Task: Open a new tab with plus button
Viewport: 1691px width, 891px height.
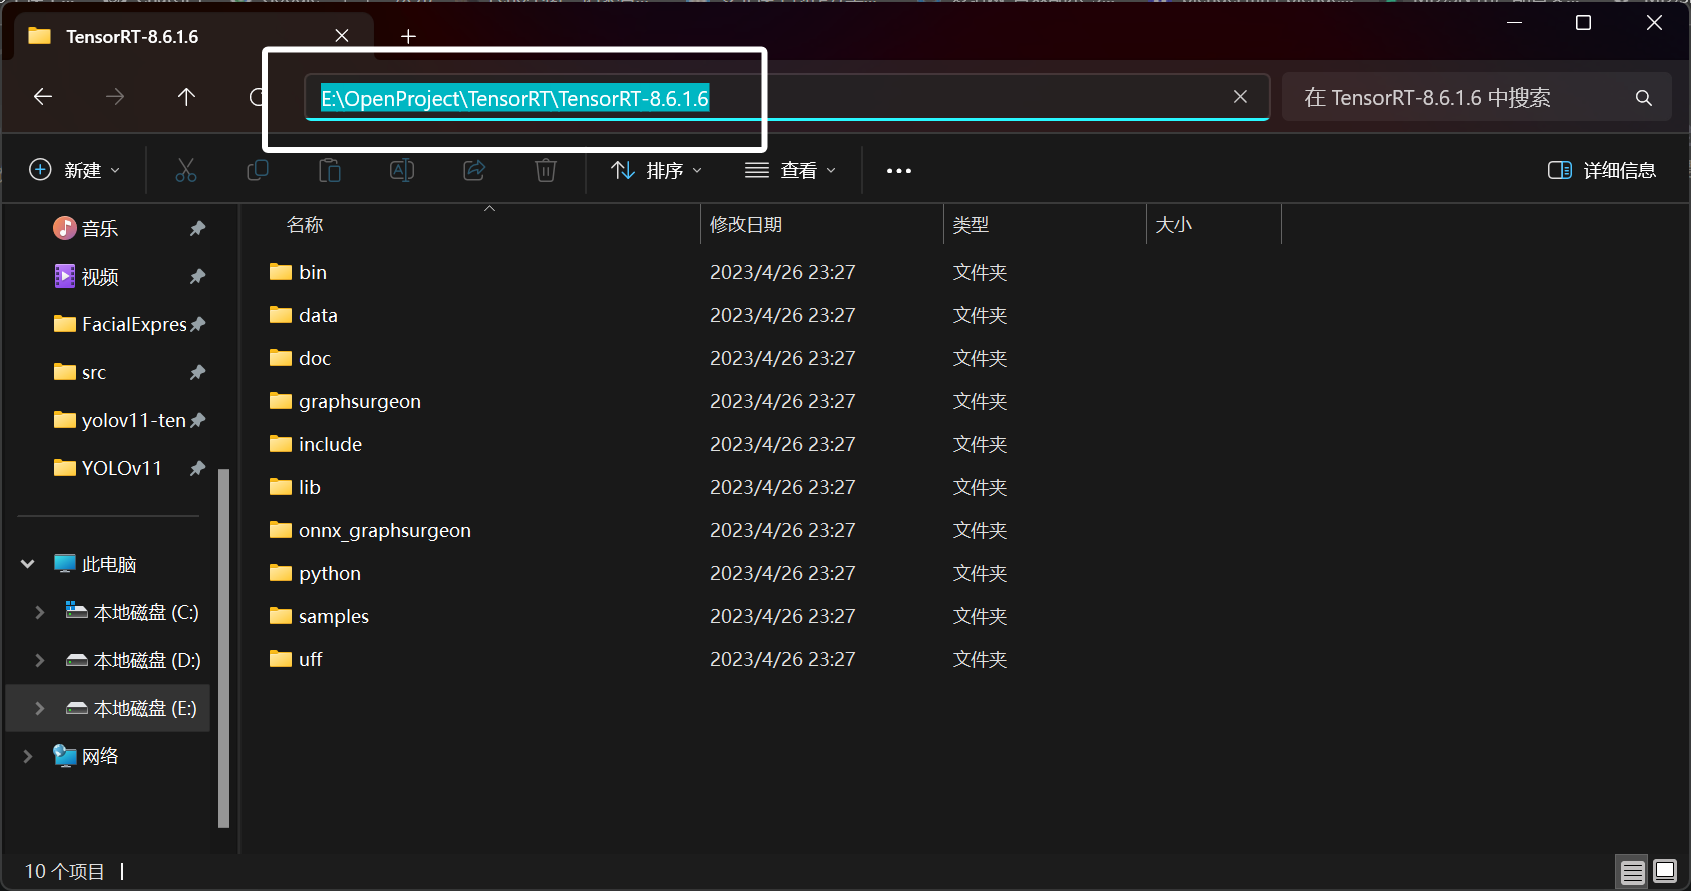Action: (408, 37)
